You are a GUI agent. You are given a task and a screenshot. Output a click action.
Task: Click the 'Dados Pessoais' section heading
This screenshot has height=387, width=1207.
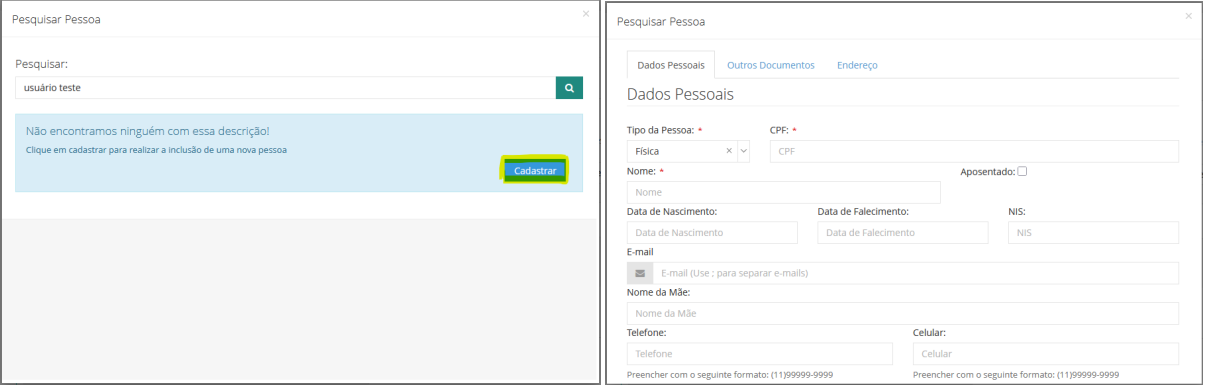(x=680, y=94)
